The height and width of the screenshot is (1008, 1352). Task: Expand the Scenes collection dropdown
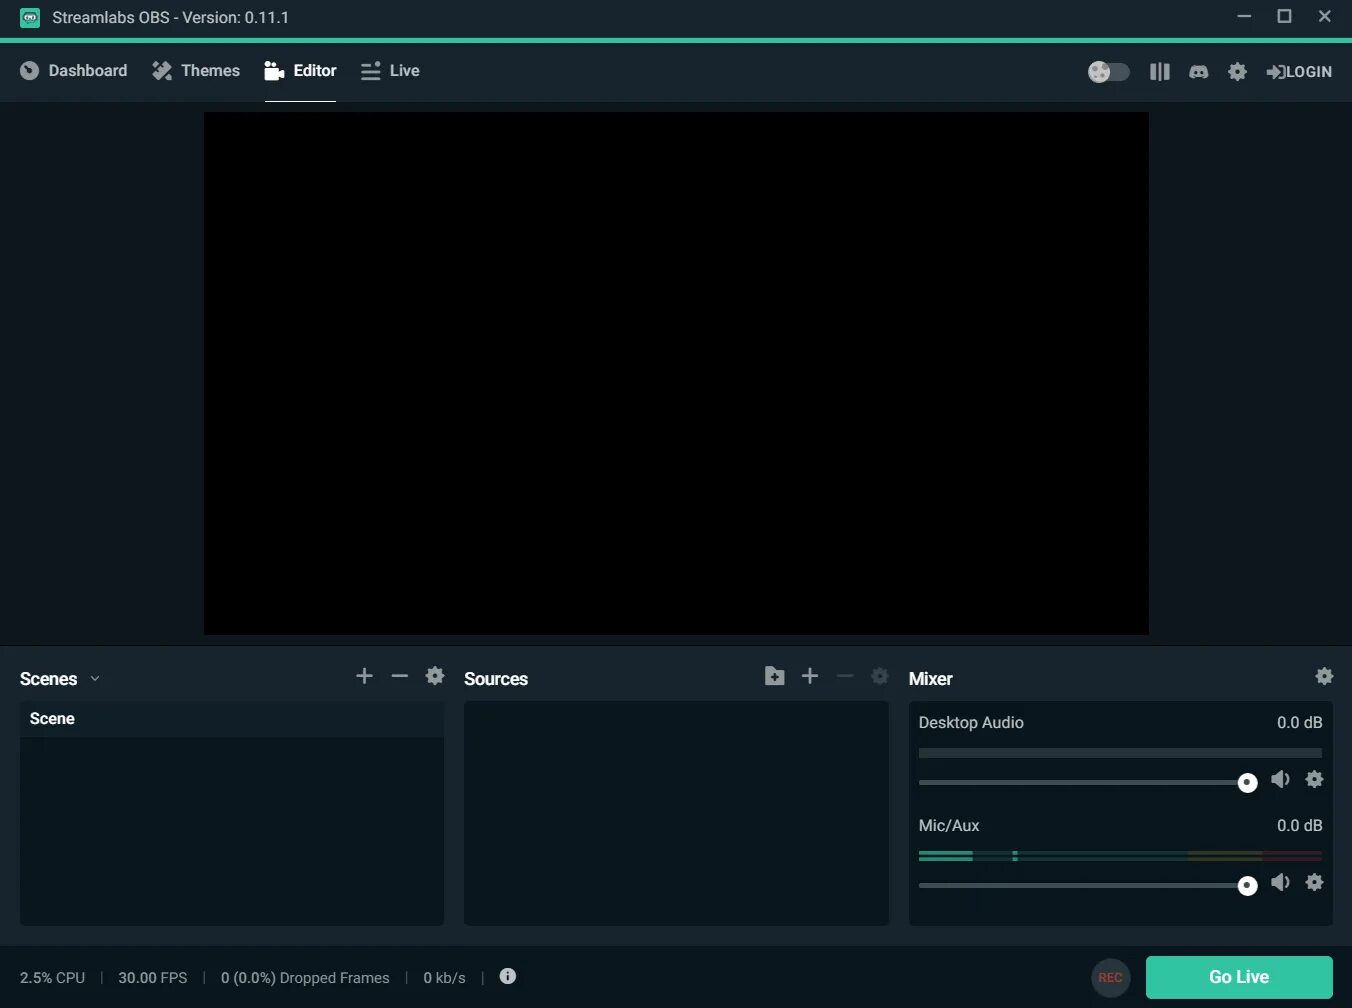[x=95, y=679]
